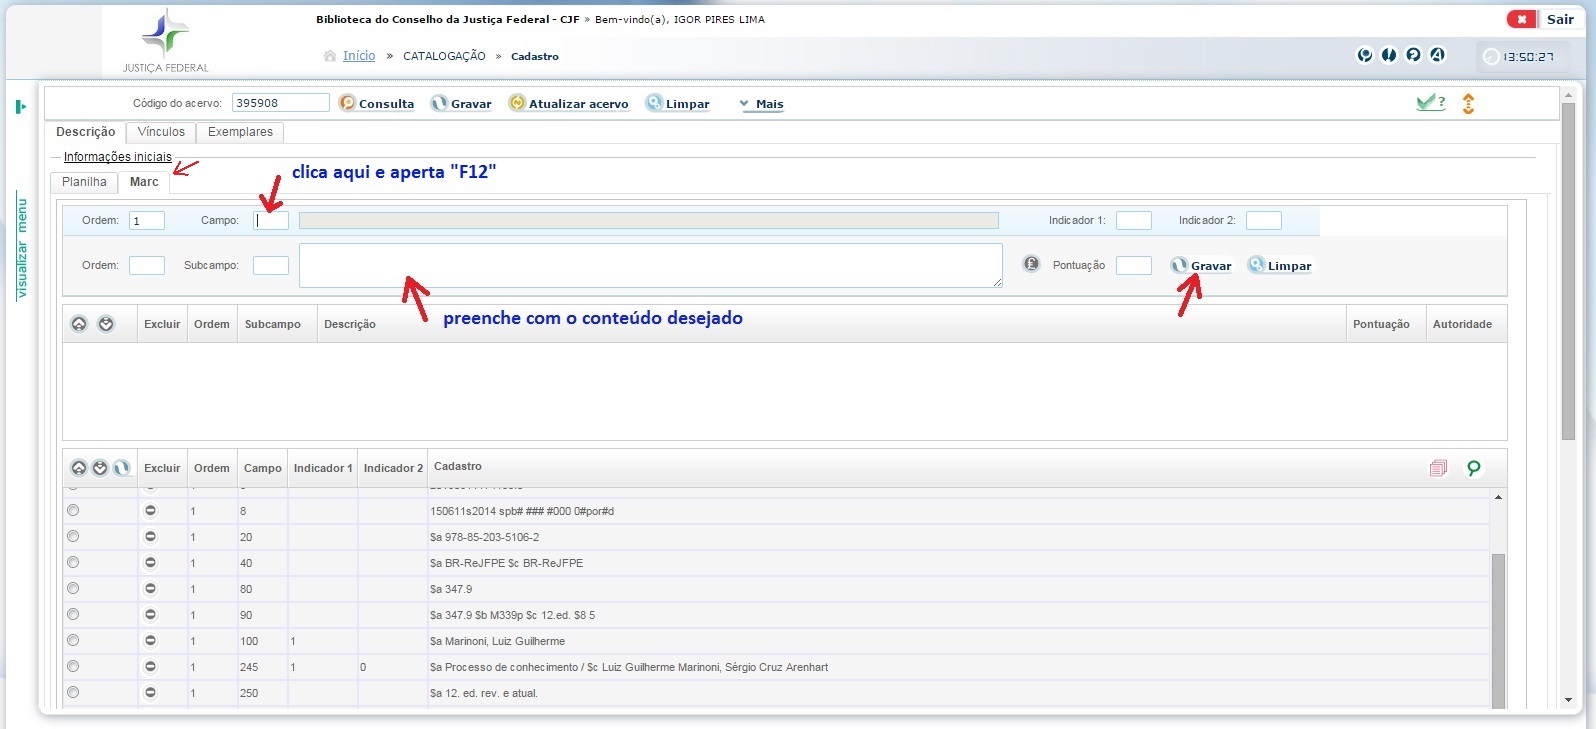
Task: Select the radio button for field 20 row
Action: [x=73, y=537]
